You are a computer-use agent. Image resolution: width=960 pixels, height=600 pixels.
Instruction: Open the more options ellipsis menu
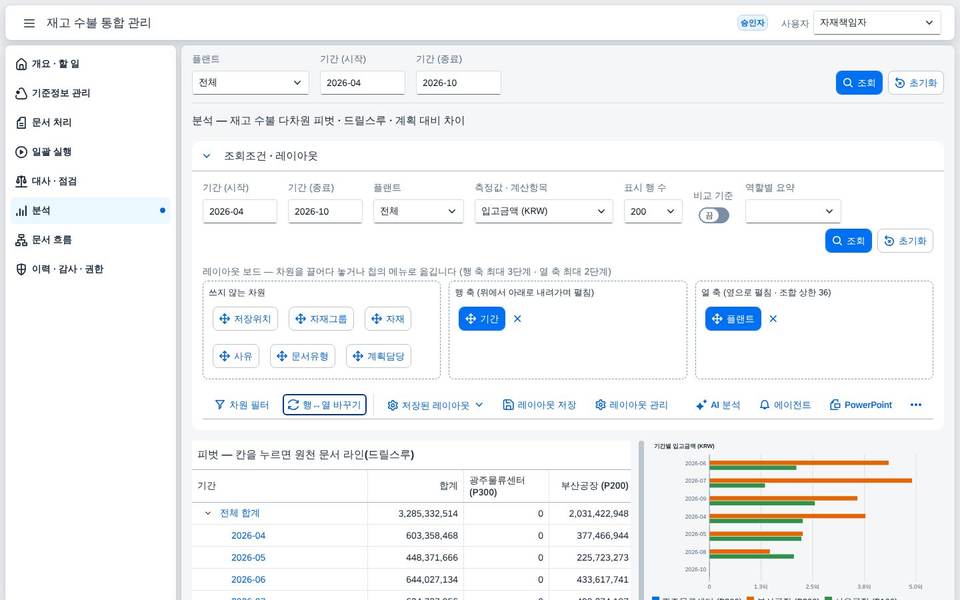[916, 405]
